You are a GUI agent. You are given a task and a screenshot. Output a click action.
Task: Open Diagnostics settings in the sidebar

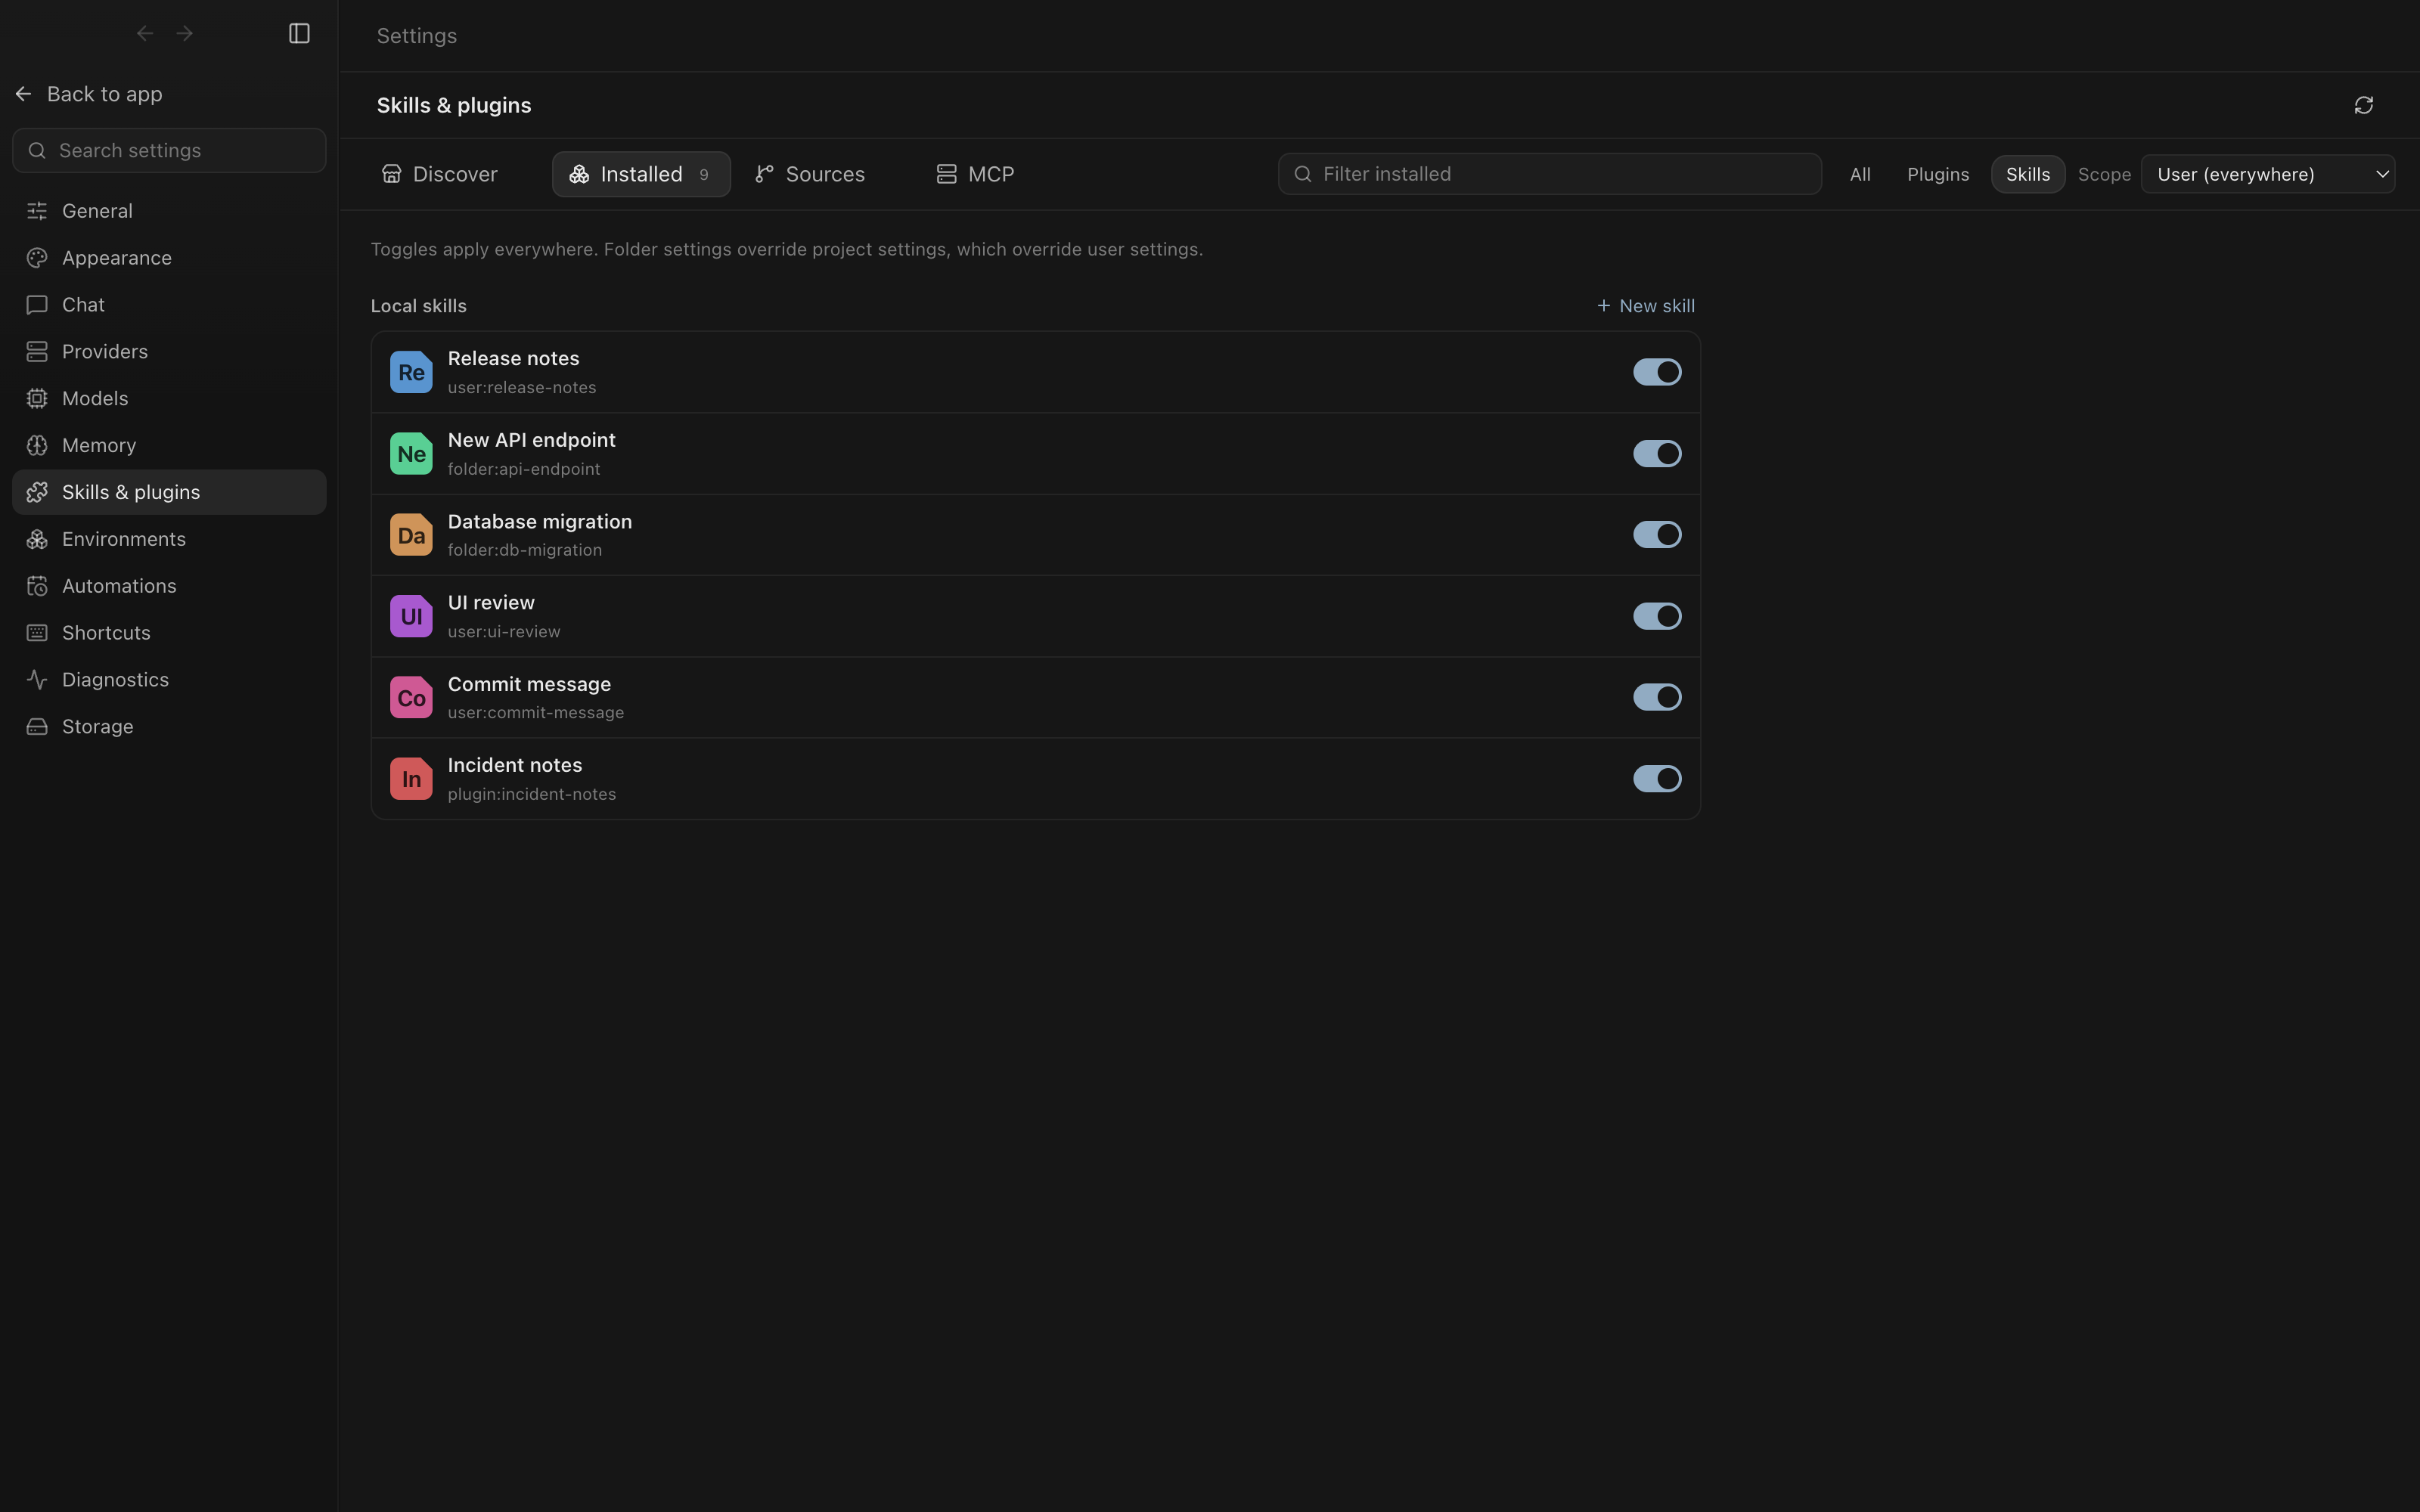tap(169, 680)
